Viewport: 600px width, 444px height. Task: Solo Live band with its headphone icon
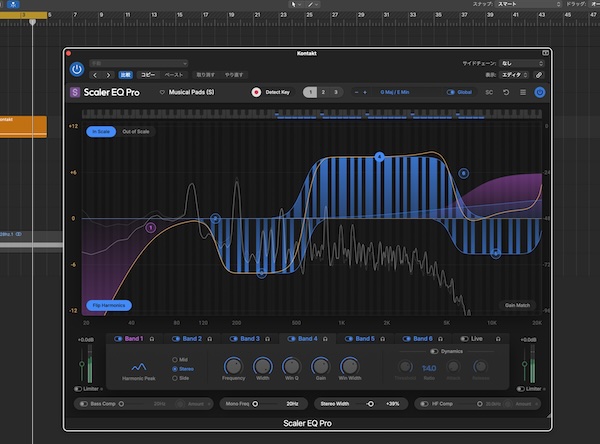498,339
